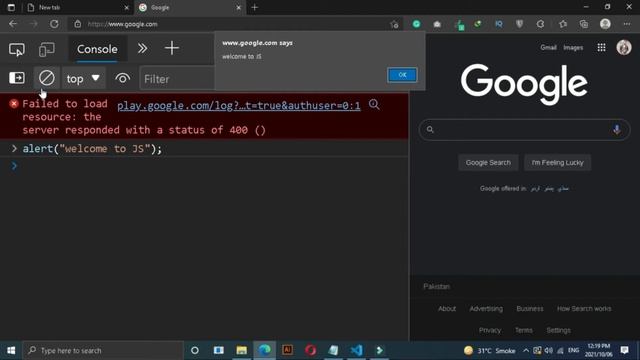Click the Google logo
The height and width of the screenshot is (360, 640).
(524, 84)
